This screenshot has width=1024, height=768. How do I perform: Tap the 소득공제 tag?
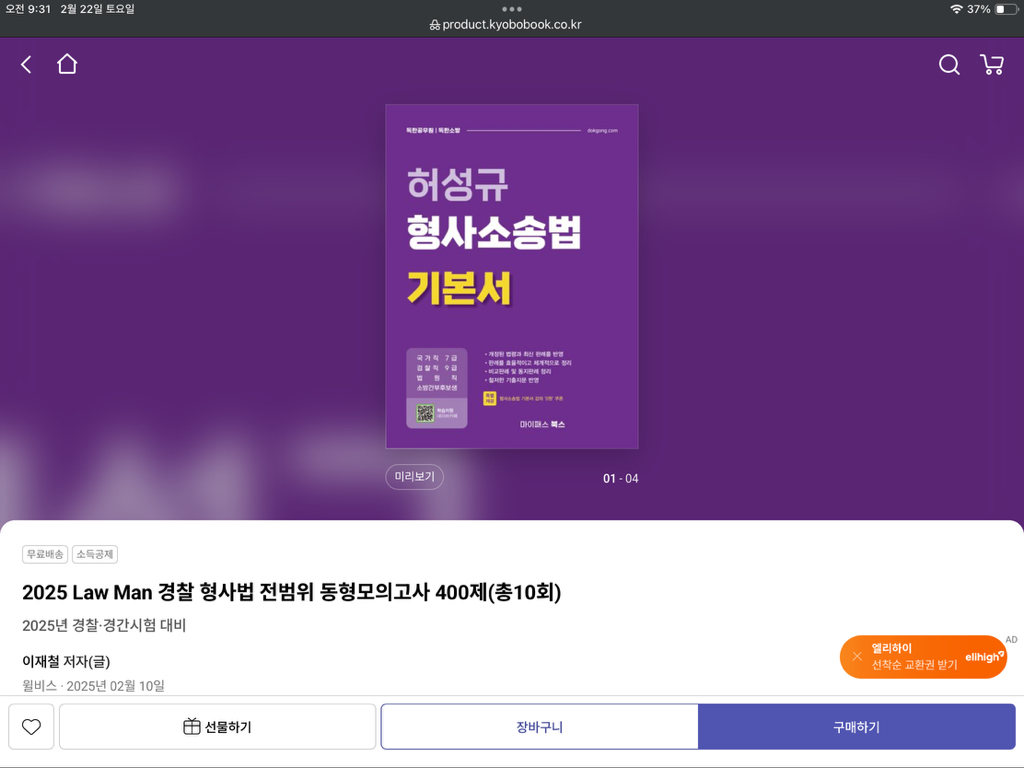pos(95,554)
